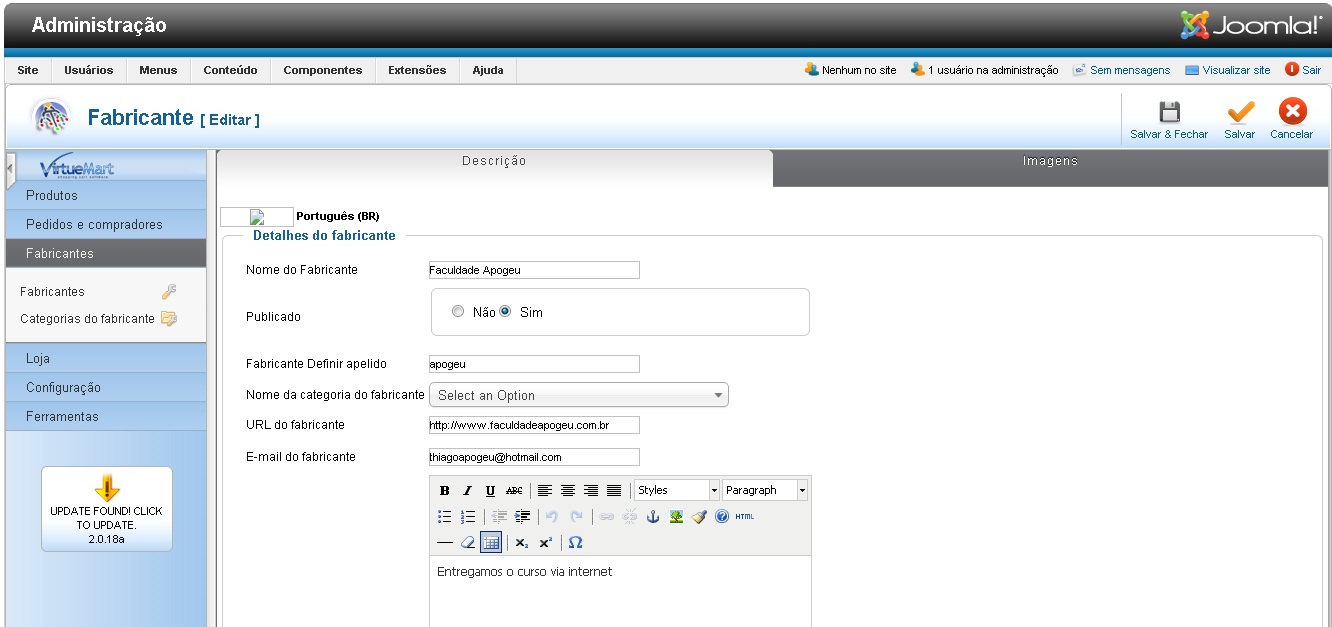Click the insert image icon in editor
This screenshot has width=1332, height=627.
click(676, 517)
